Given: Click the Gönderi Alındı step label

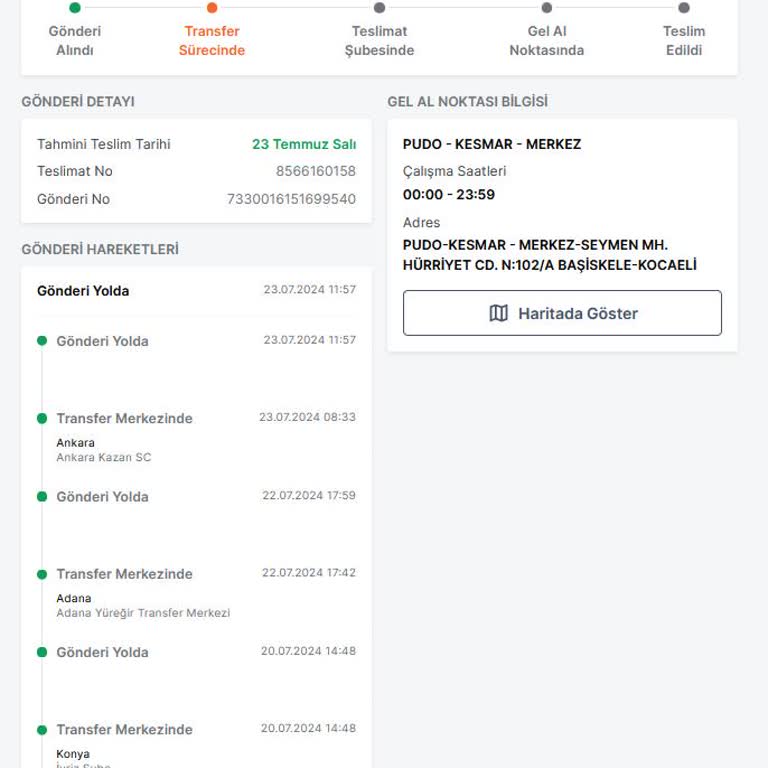Looking at the screenshot, I should point(75,41).
